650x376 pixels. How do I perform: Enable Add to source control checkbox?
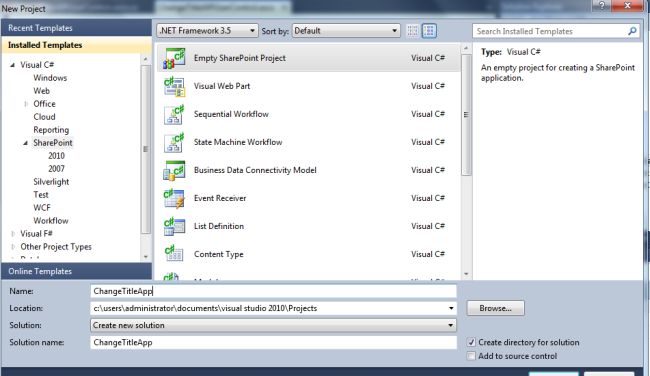point(471,356)
